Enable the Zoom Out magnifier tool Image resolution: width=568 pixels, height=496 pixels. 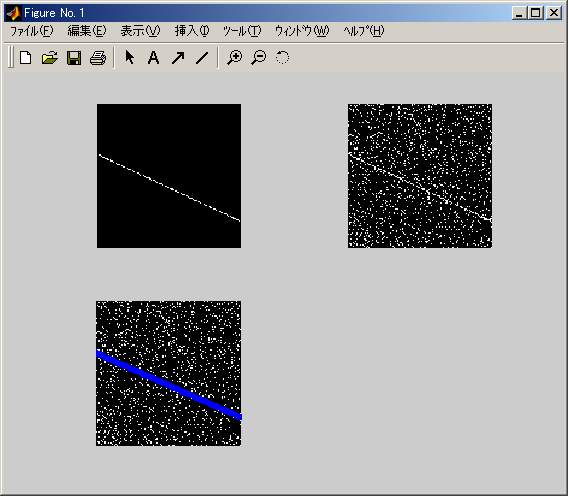tap(259, 58)
